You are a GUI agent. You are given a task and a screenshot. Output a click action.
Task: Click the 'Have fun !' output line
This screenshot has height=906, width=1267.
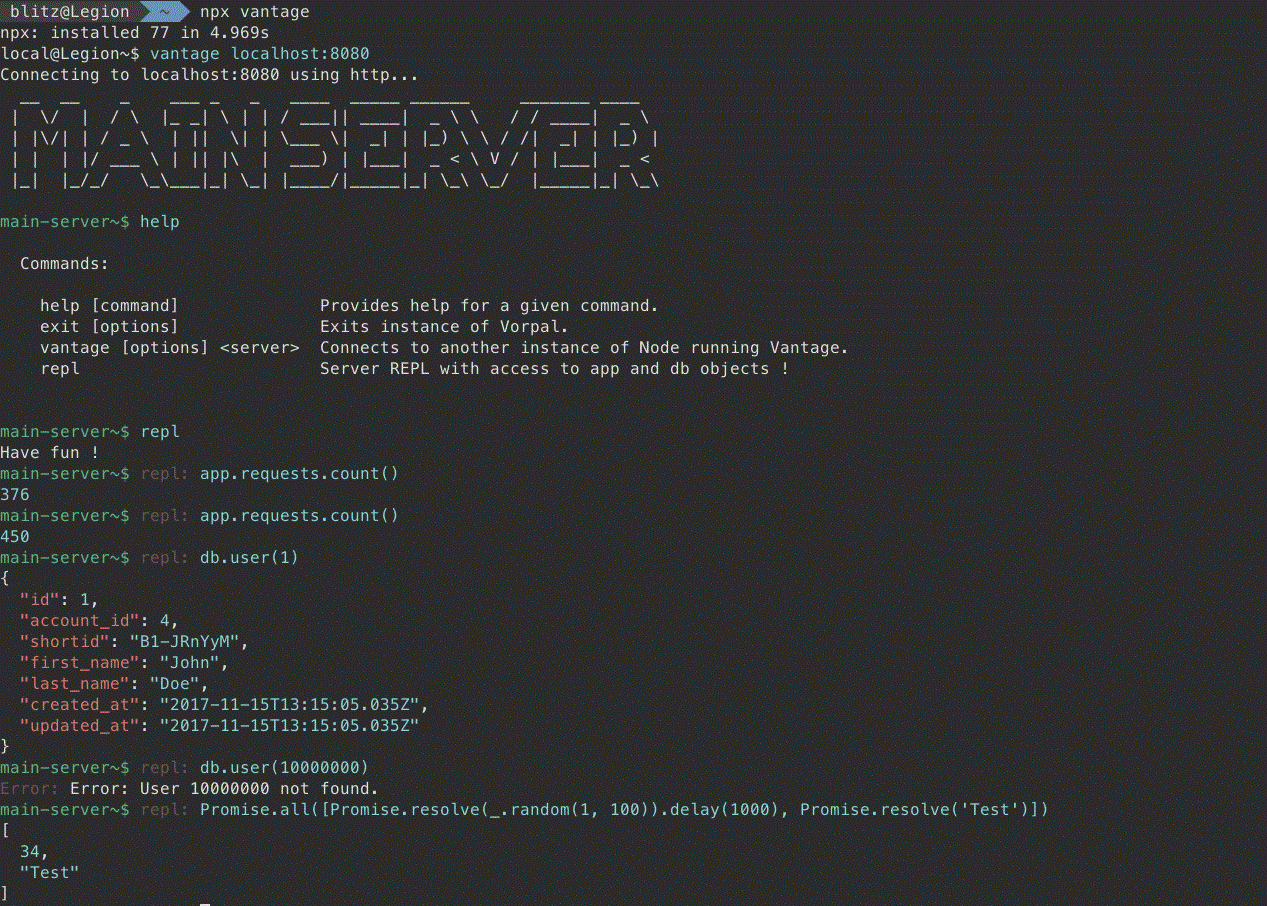50,453
